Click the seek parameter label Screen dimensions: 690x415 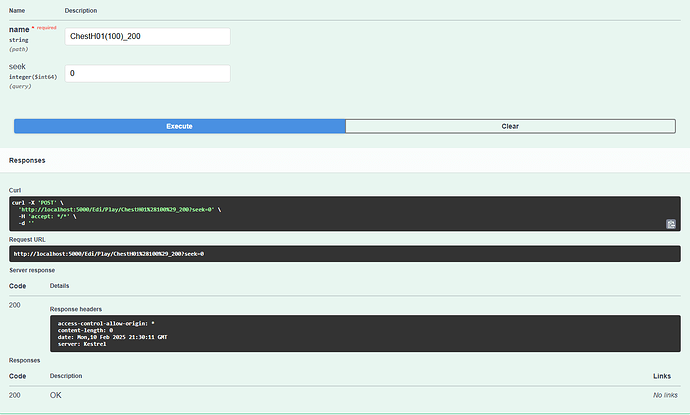pyautogui.click(x=17, y=66)
